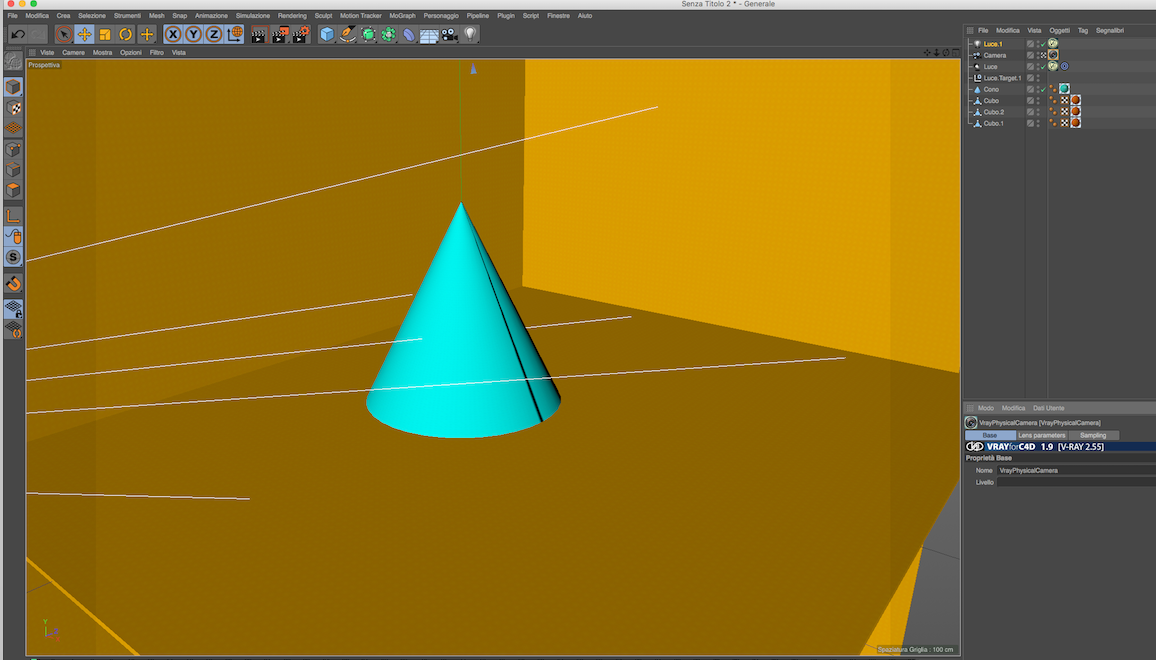
Task: Open the MoGraph menu
Action: coord(403,15)
